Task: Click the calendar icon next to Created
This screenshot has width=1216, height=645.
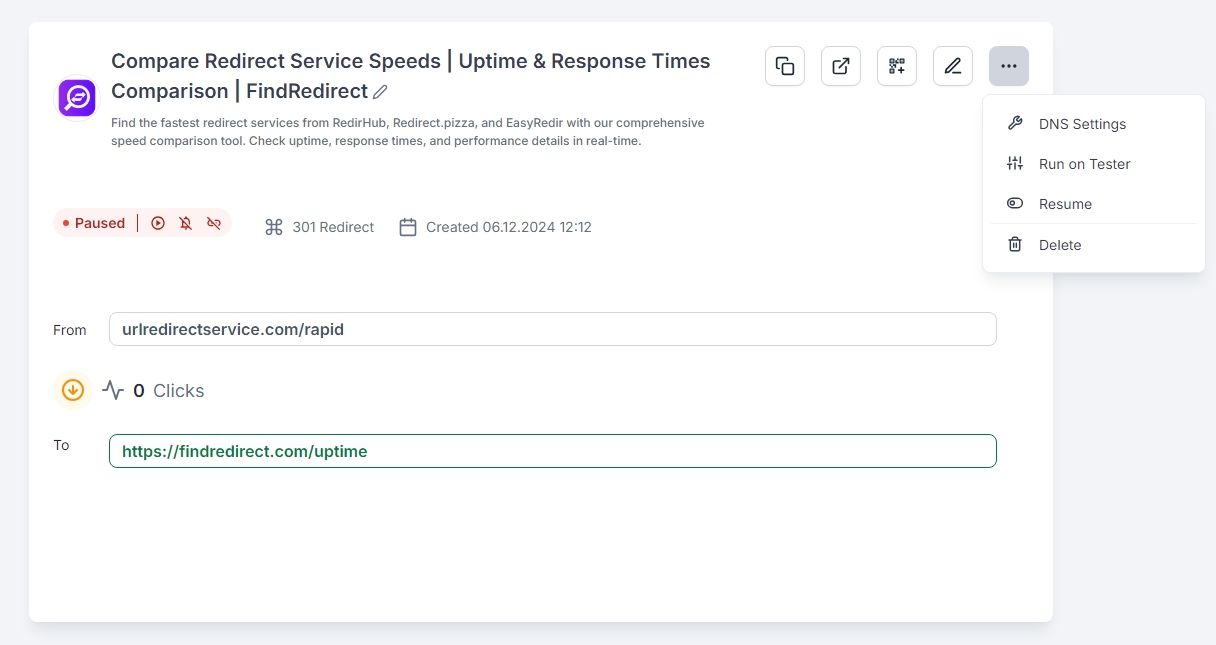Action: [408, 227]
